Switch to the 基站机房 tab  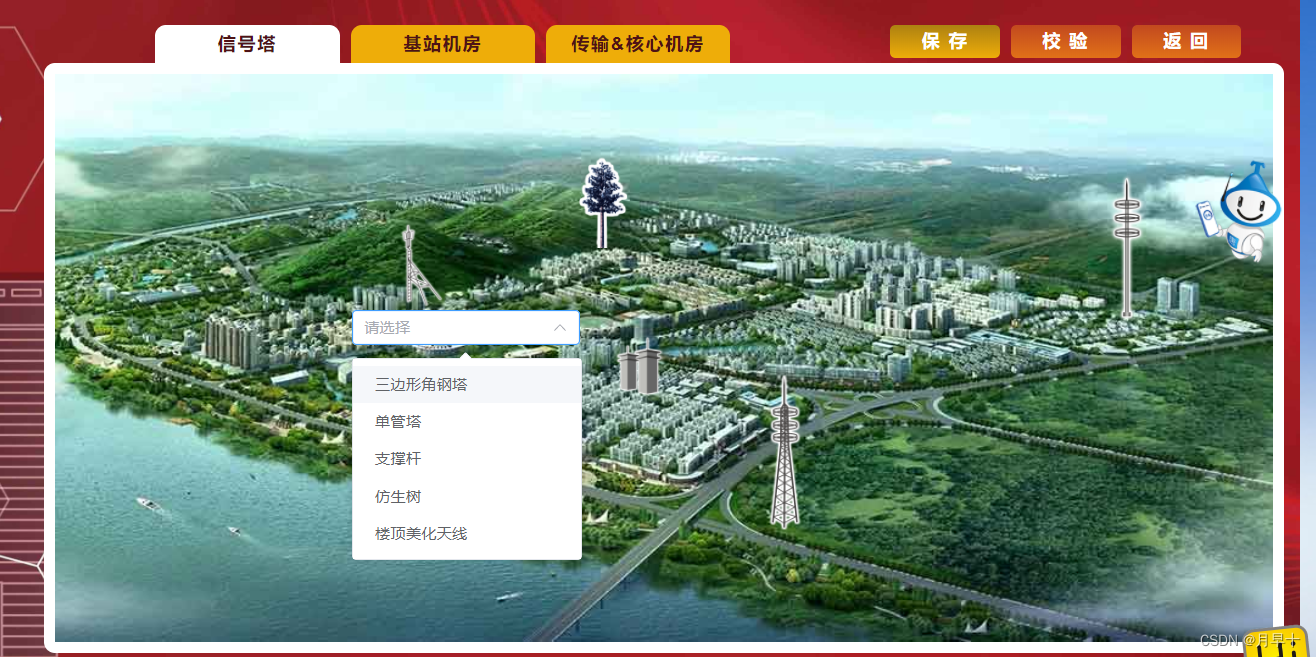pyautogui.click(x=441, y=43)
